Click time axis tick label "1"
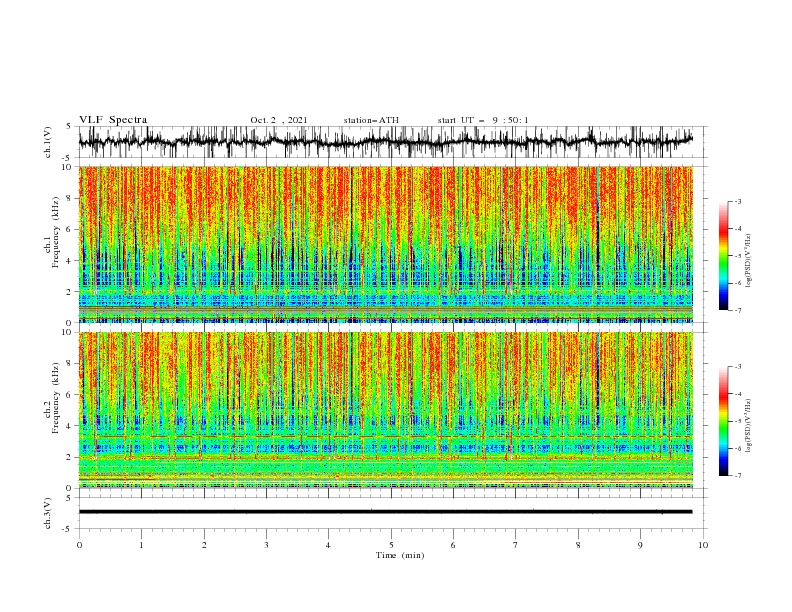The image size is (792, 612). pyautogui.click(x=141, y=545)
